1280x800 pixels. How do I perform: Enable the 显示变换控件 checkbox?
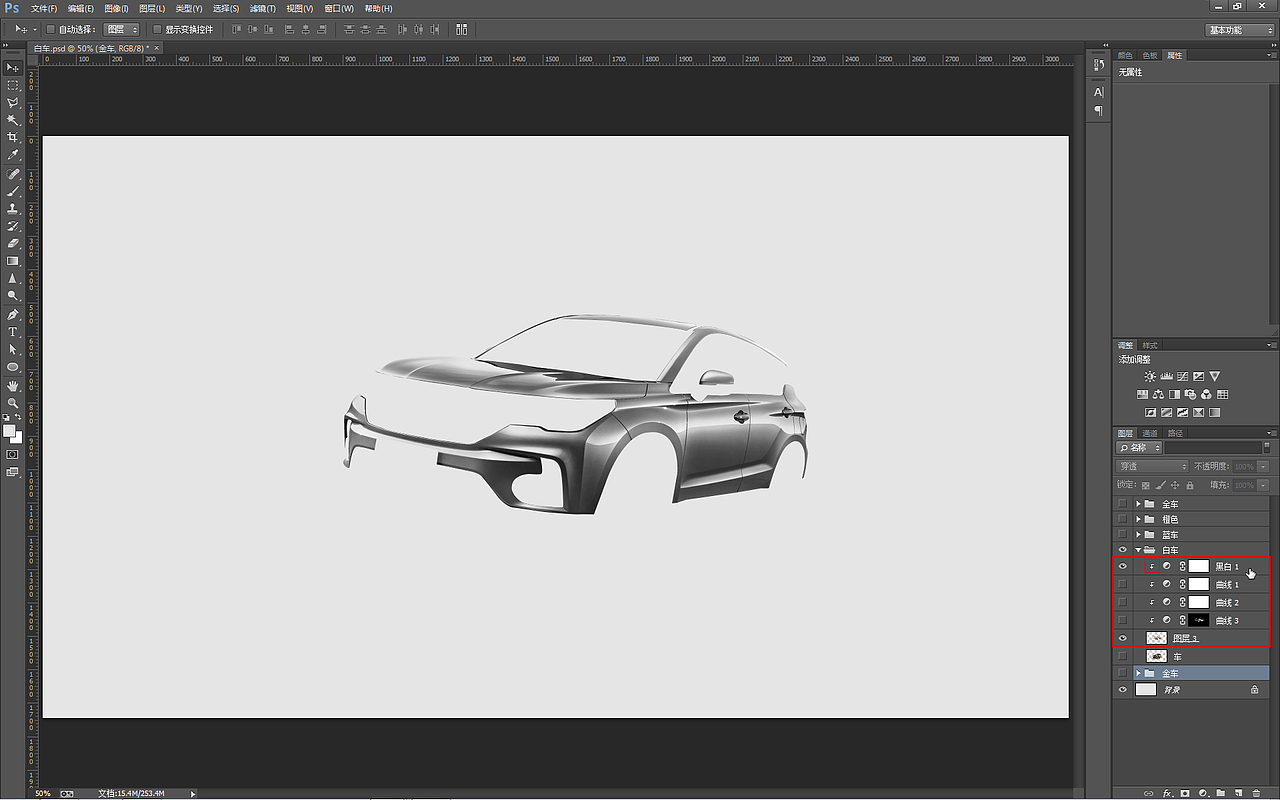click(157, 30)
